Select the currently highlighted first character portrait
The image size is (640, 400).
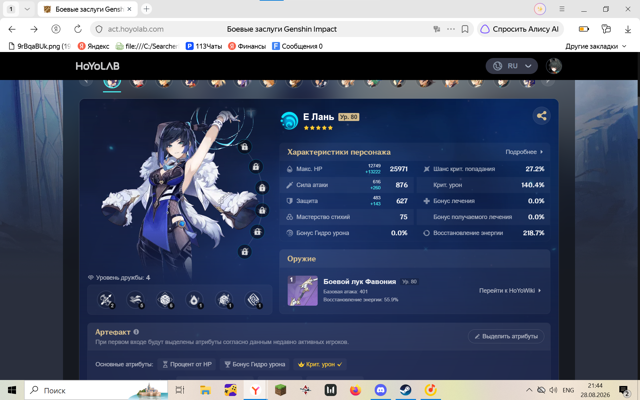pos(112,83)
